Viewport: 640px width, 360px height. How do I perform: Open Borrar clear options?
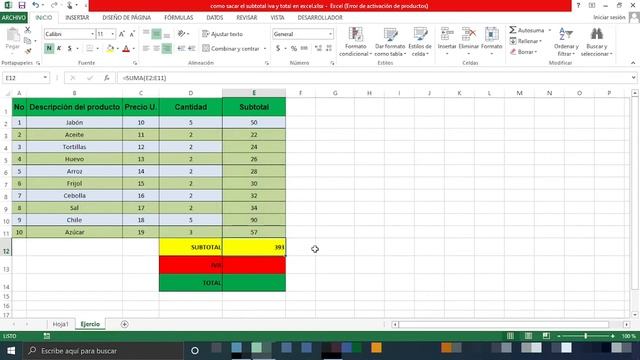(x=523, y=52)
